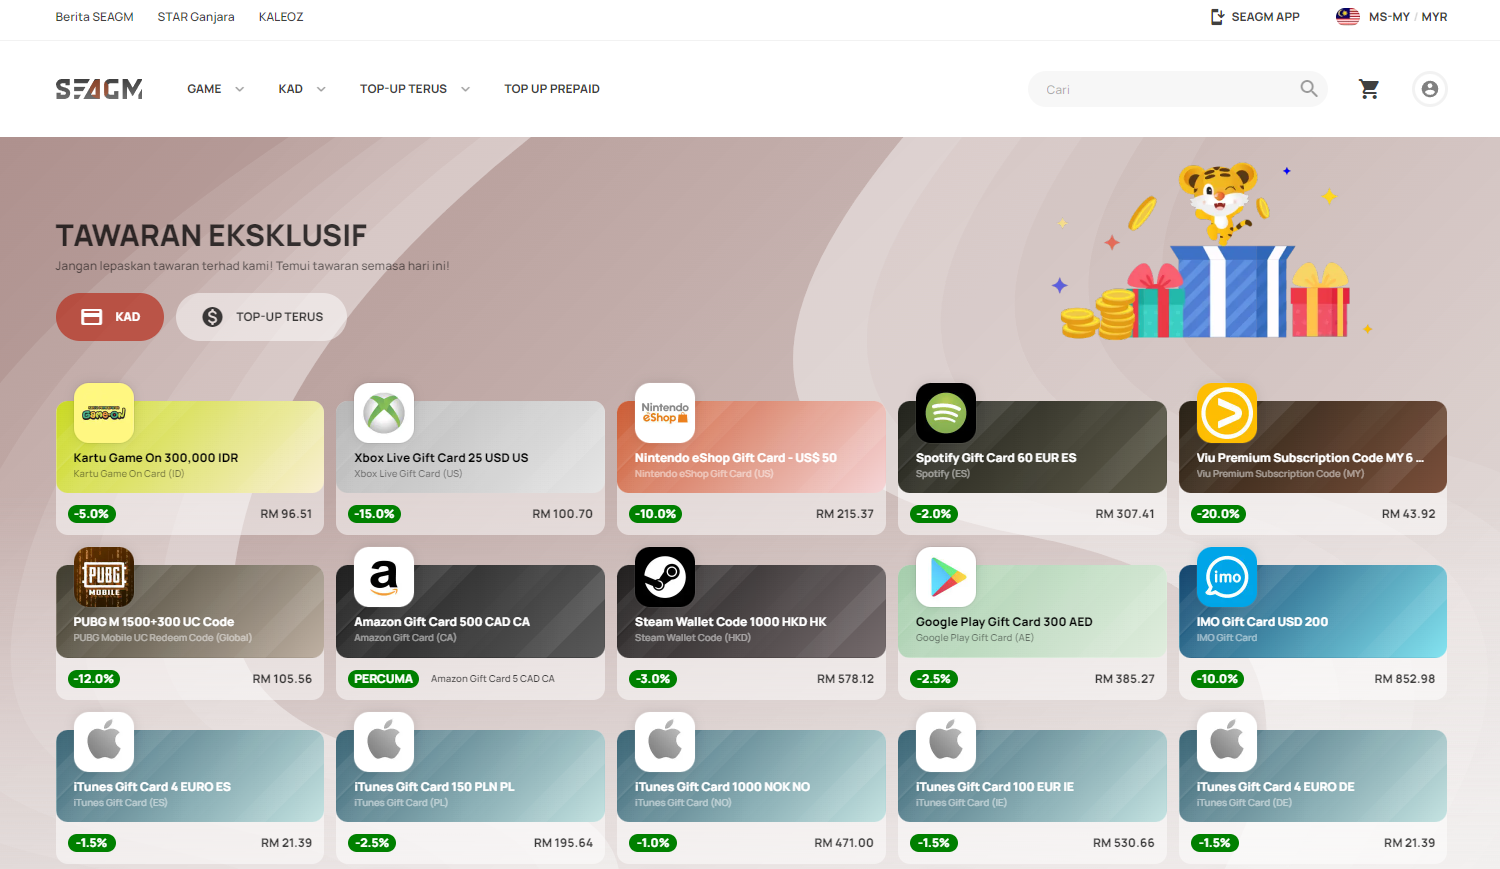
Task: Open Berita SEAGM link
Action: pyautogui.click(x=94, y=17)
